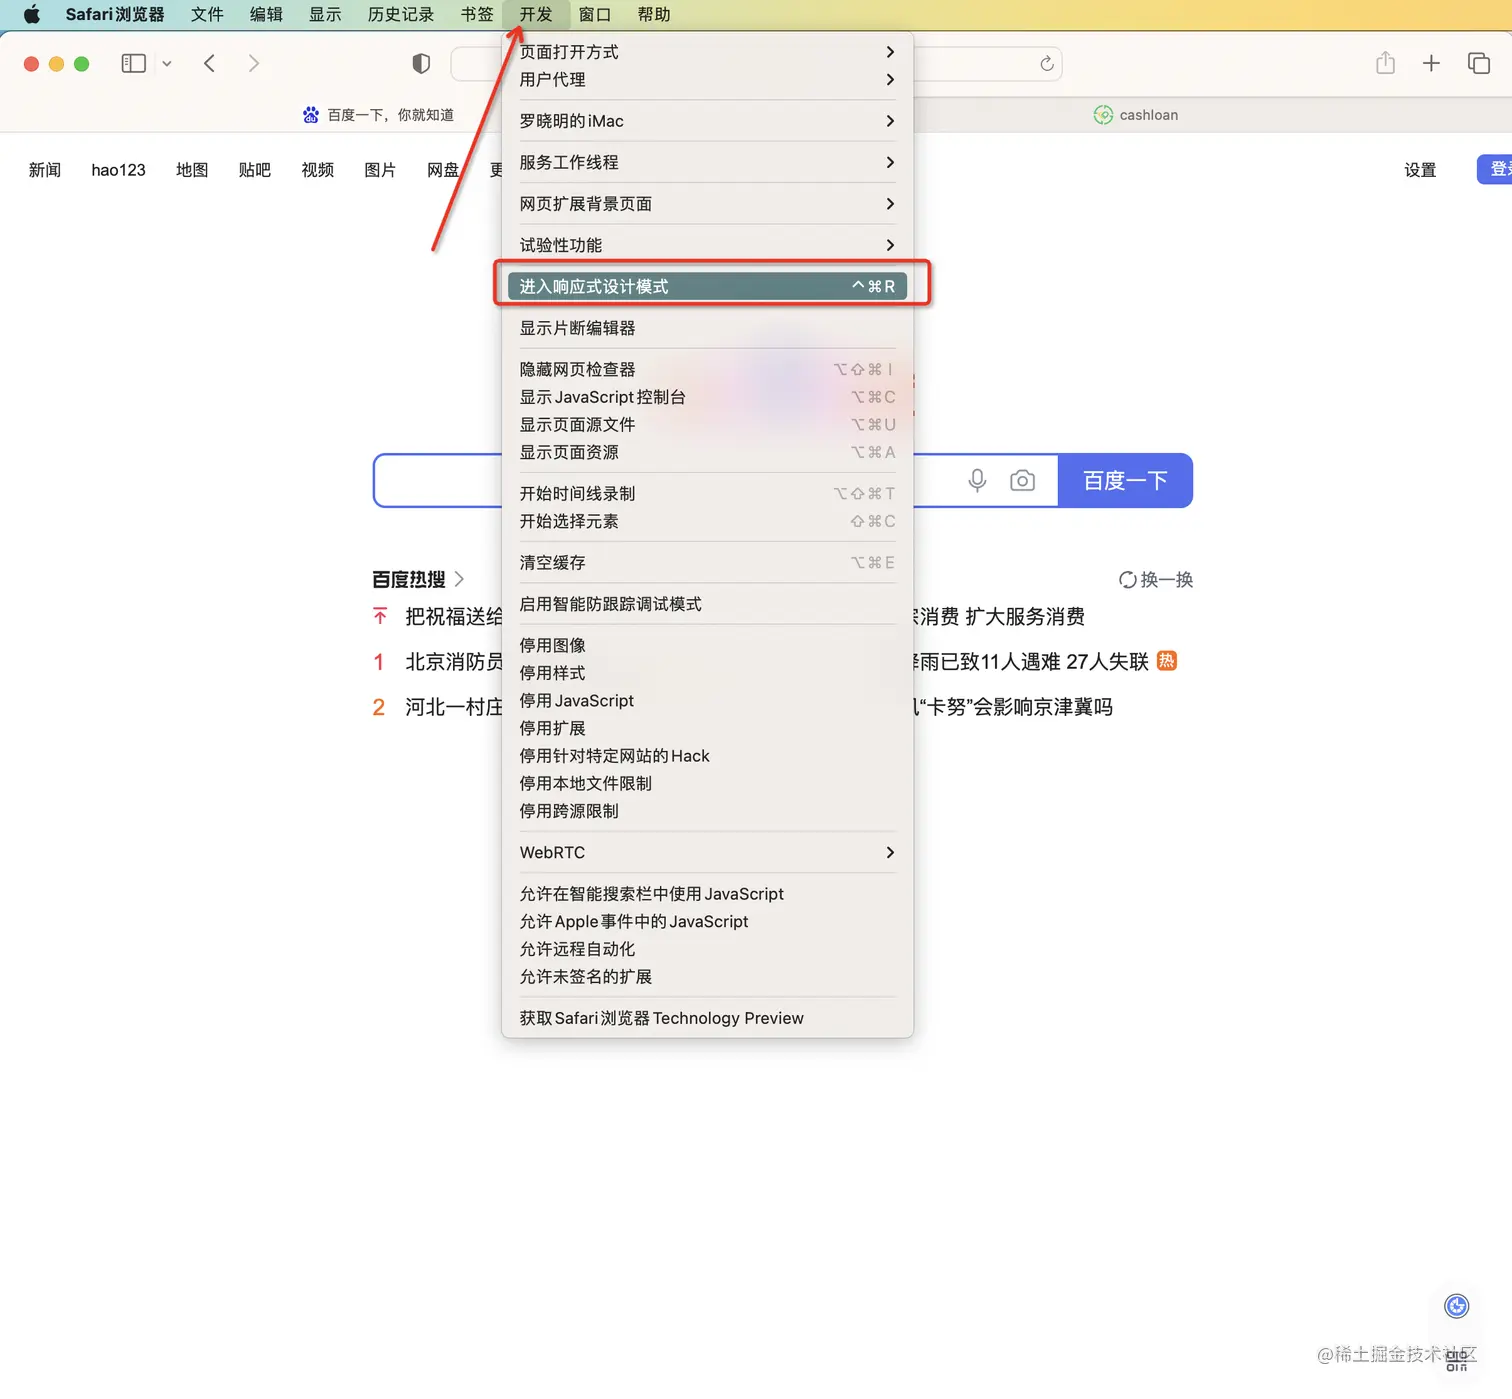Open the Share icon
Screen dimensions: 1512x1399
click(x=1385, y=63)
